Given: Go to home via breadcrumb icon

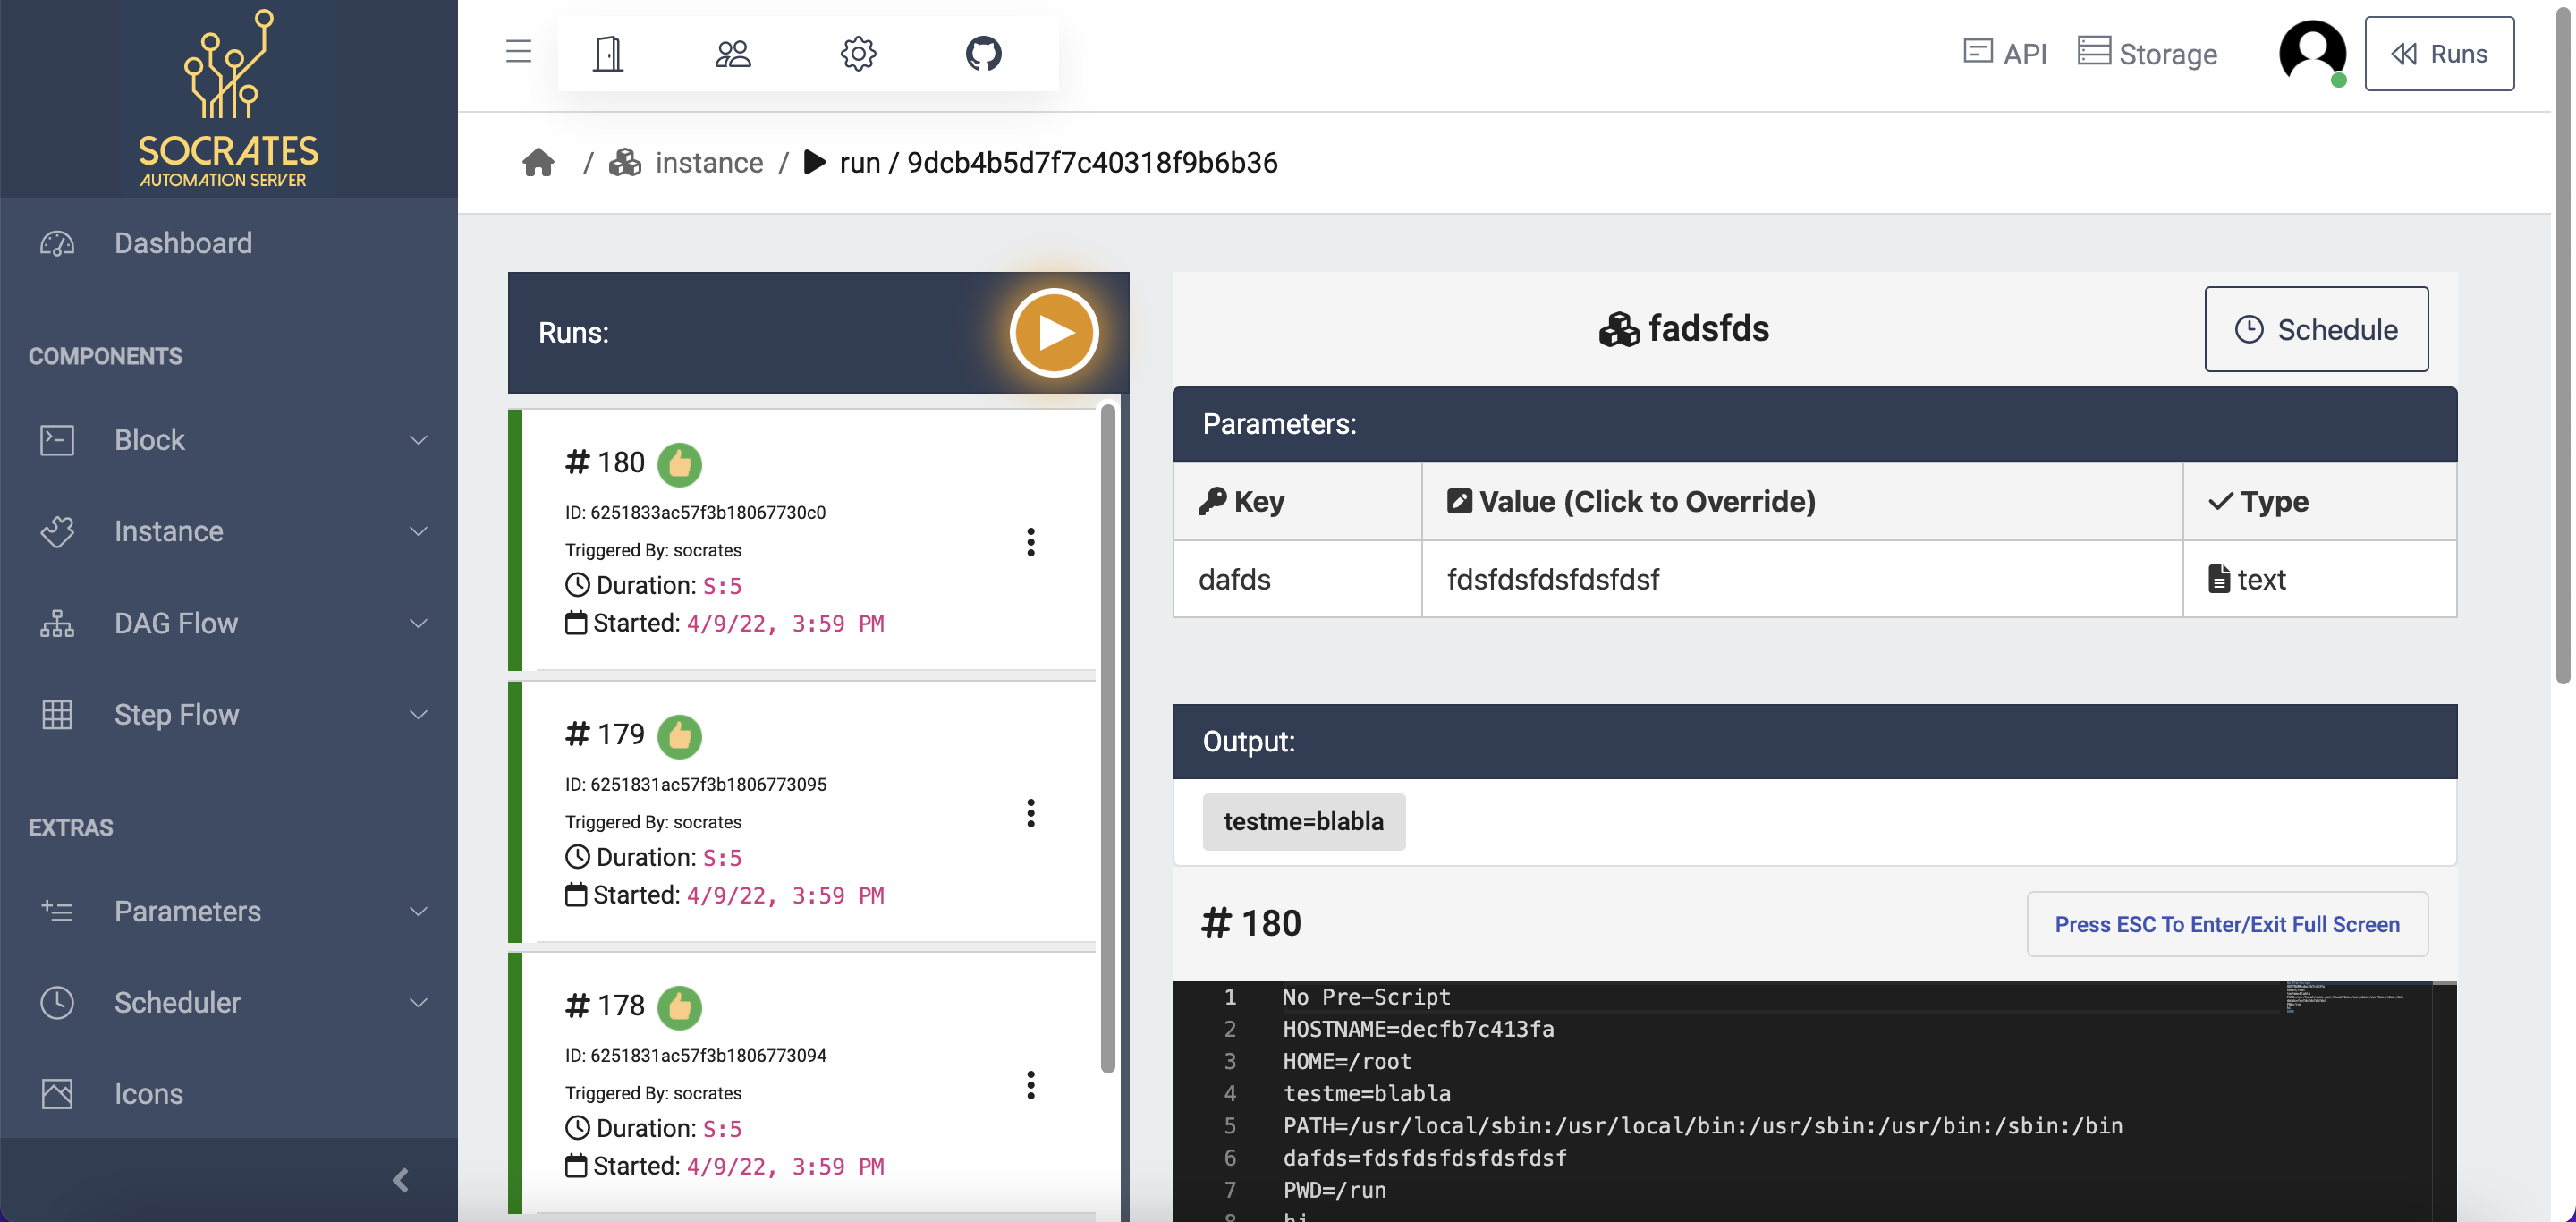Looking at the screenshot, I should click(x=538, y=162).
